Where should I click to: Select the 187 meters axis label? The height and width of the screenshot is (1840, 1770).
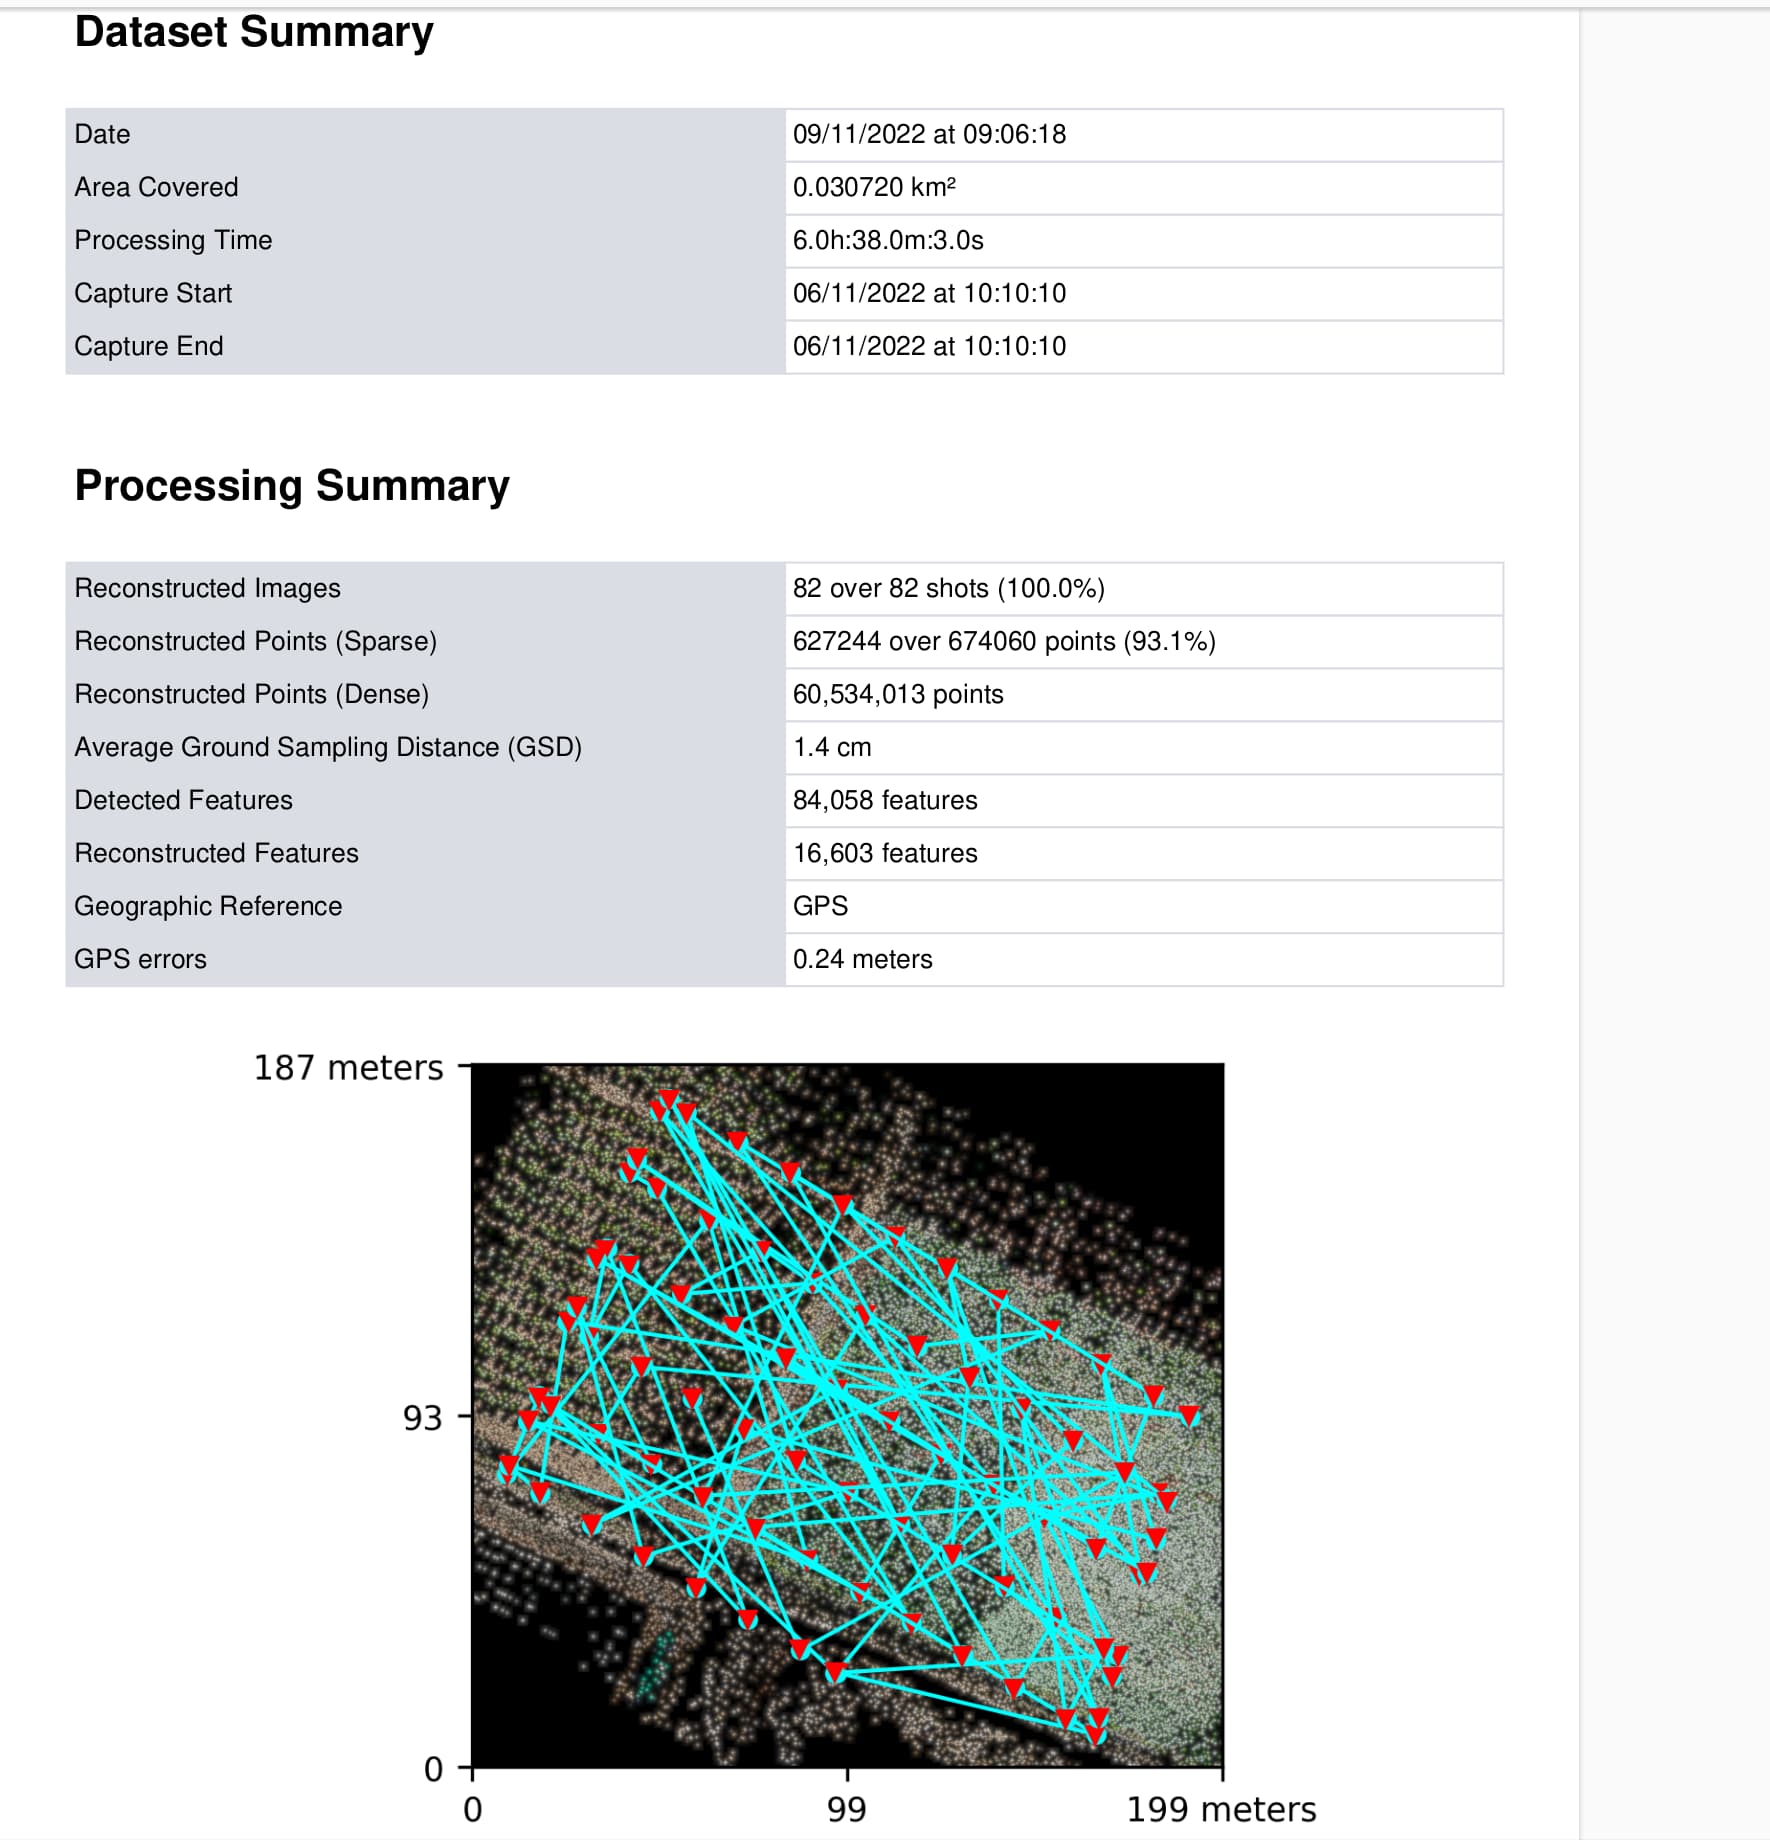[x=345, y=1068]
